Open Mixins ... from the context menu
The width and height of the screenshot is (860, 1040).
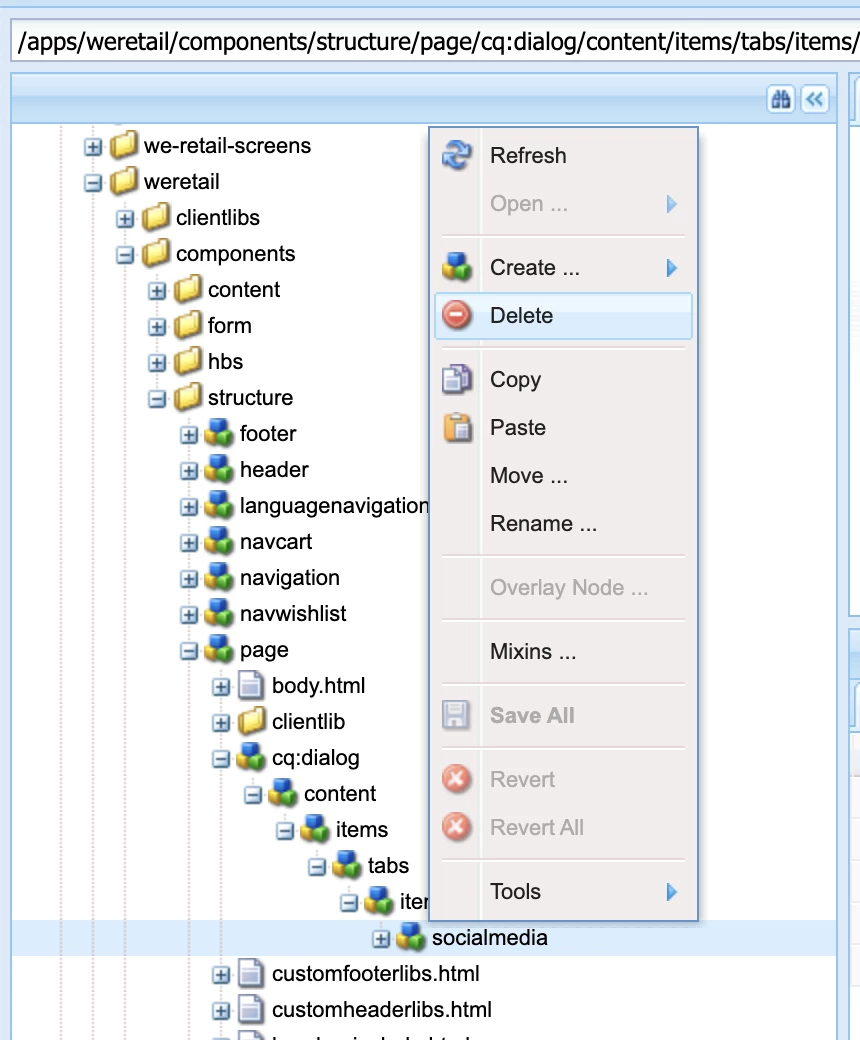tap(563, 651)
